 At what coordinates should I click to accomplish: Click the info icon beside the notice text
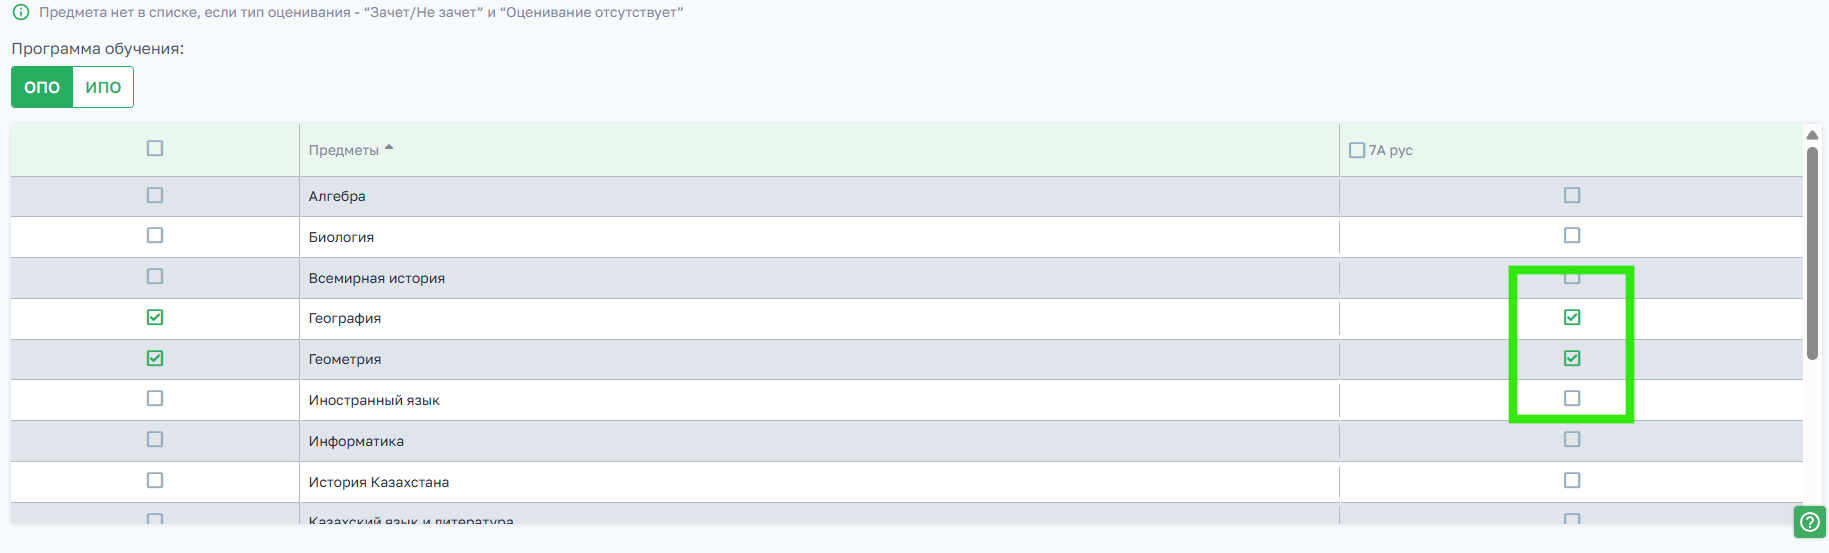(20, 12)
